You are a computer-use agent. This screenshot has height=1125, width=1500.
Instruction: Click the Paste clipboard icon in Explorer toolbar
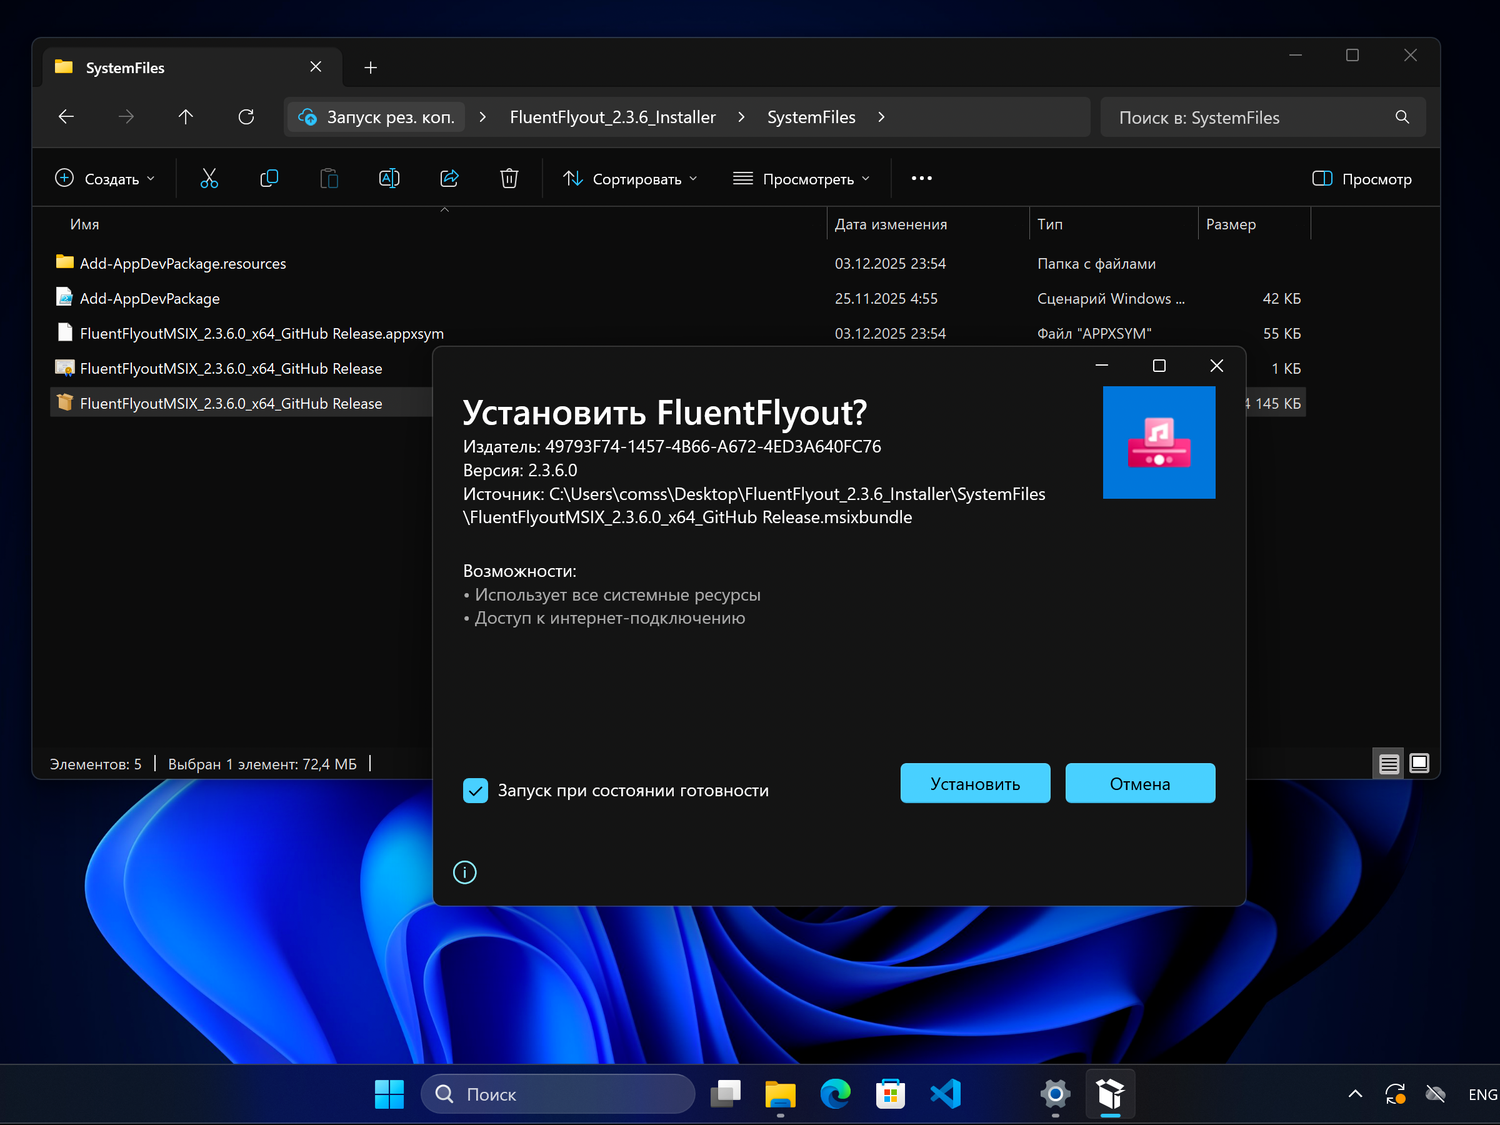pos(329,178)
